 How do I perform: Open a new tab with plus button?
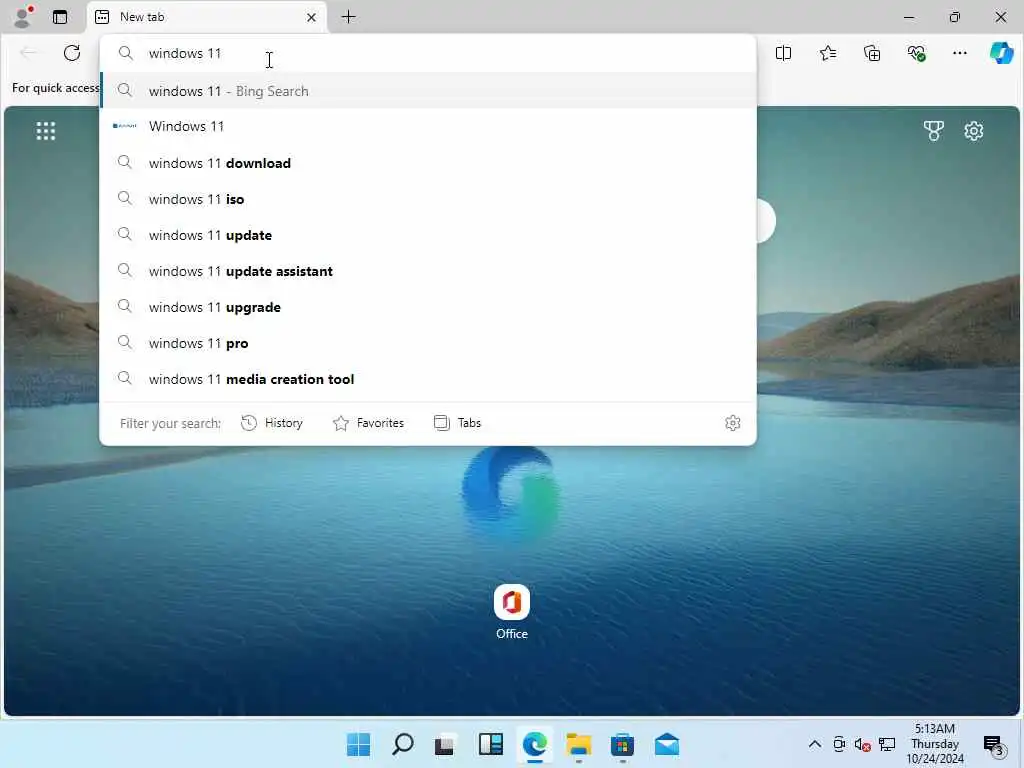tap(349, 17)
